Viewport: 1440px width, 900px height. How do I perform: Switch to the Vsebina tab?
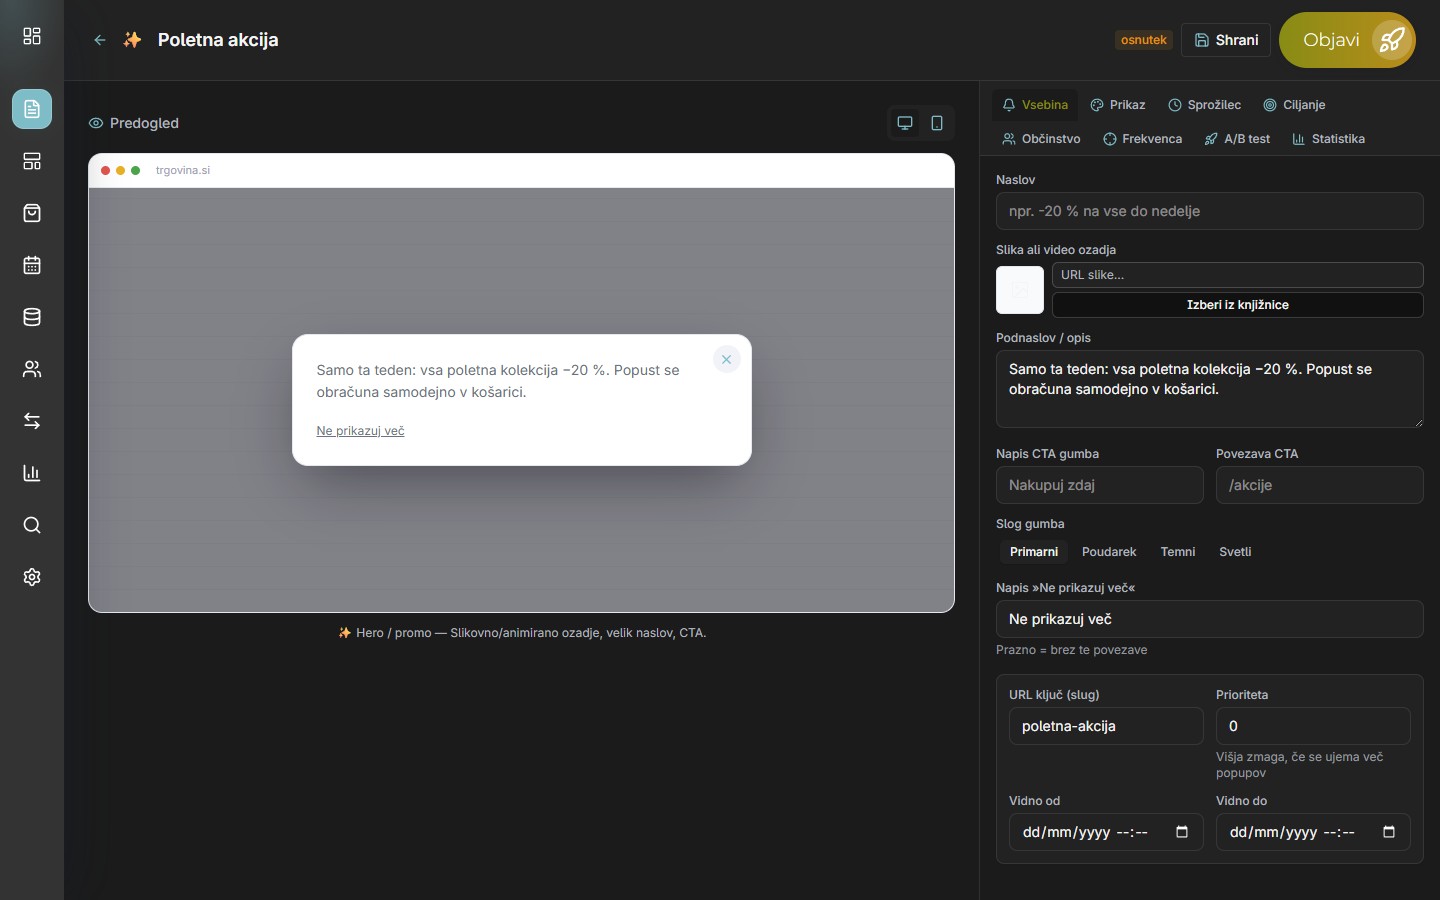click(1035, 105)
